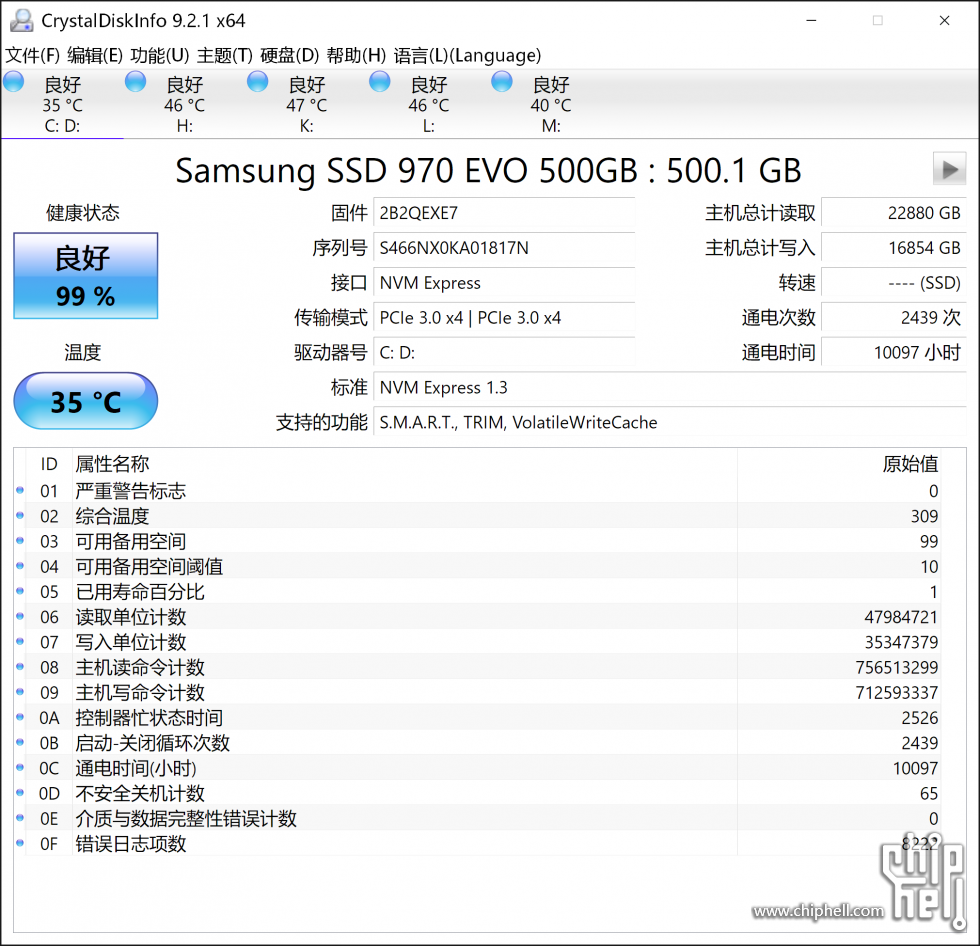The image size is (980, 946).
Task: Click the 驱动器号 field showing C: D:
Action: [504, 353]
